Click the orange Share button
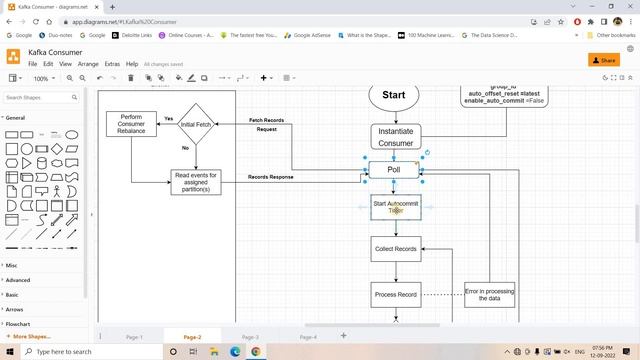Viewport: 640px width, 360px height. (x=604, y=60)
